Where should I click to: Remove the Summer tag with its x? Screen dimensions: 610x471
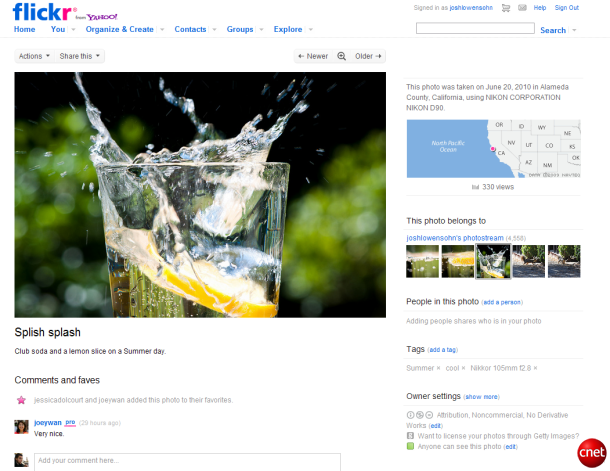point(438,368)
